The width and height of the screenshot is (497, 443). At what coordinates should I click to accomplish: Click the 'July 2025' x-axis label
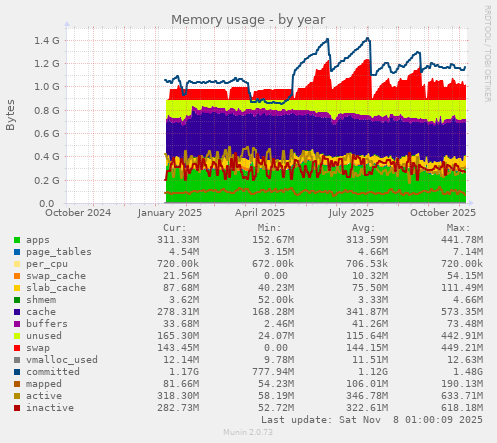pyautogui.click(x=351, y=213)
